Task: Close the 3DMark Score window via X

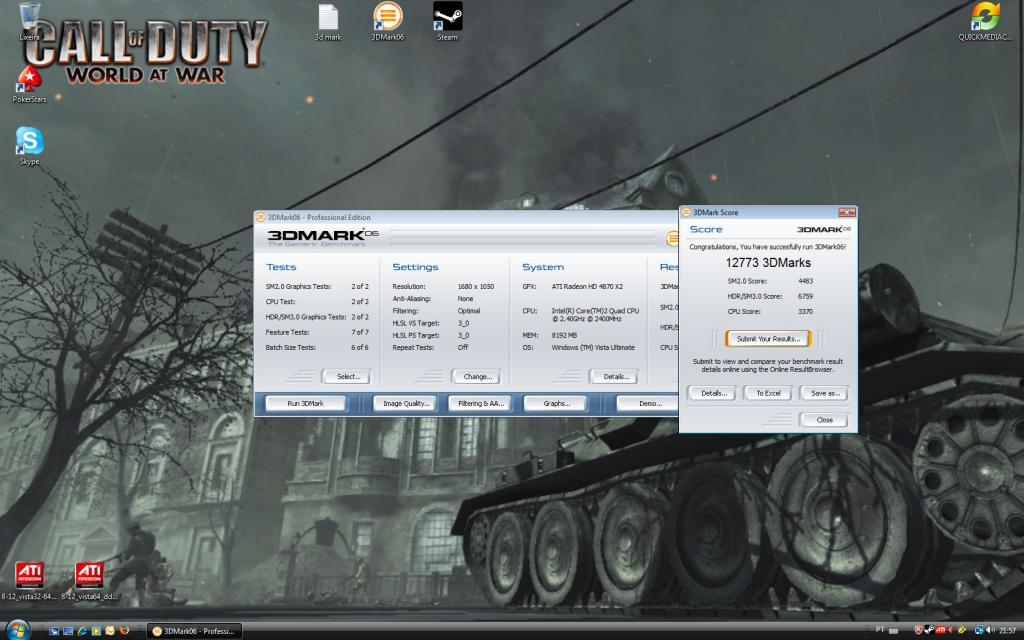Action: tap(847, 212)
